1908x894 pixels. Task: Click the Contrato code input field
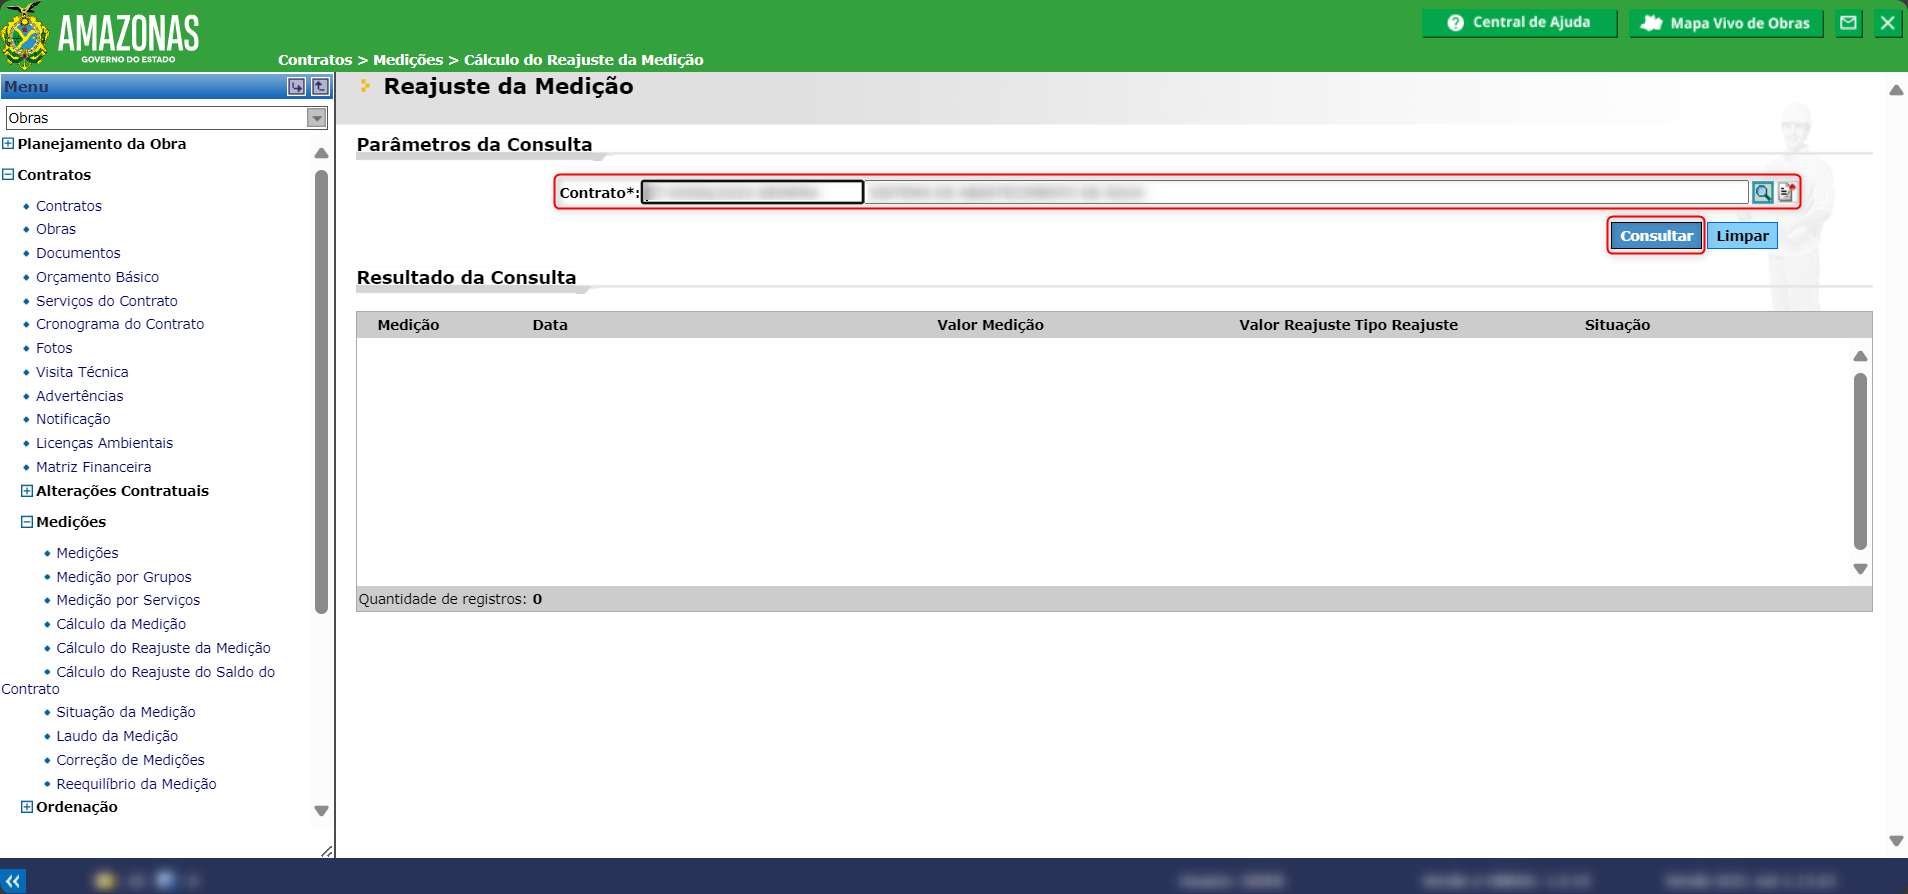pyautogui.click(x=752, y=192)
